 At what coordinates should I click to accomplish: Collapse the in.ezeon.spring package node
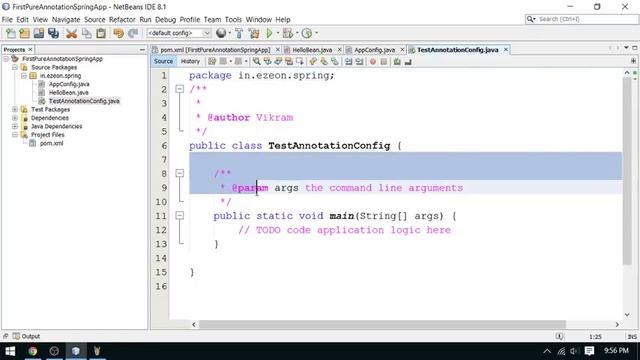24,76
